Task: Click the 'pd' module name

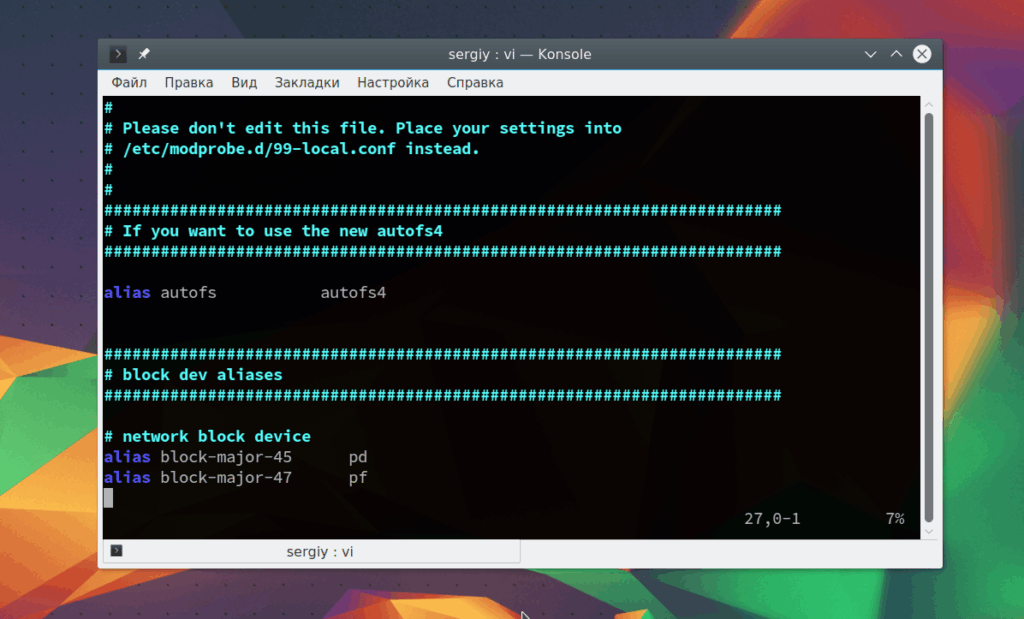Action: [x=358, y=457]
